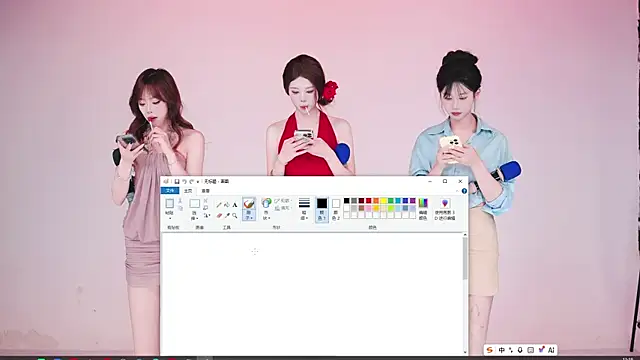
Task: Click the skin checkmark icon on IME bar
Action: 541,349
